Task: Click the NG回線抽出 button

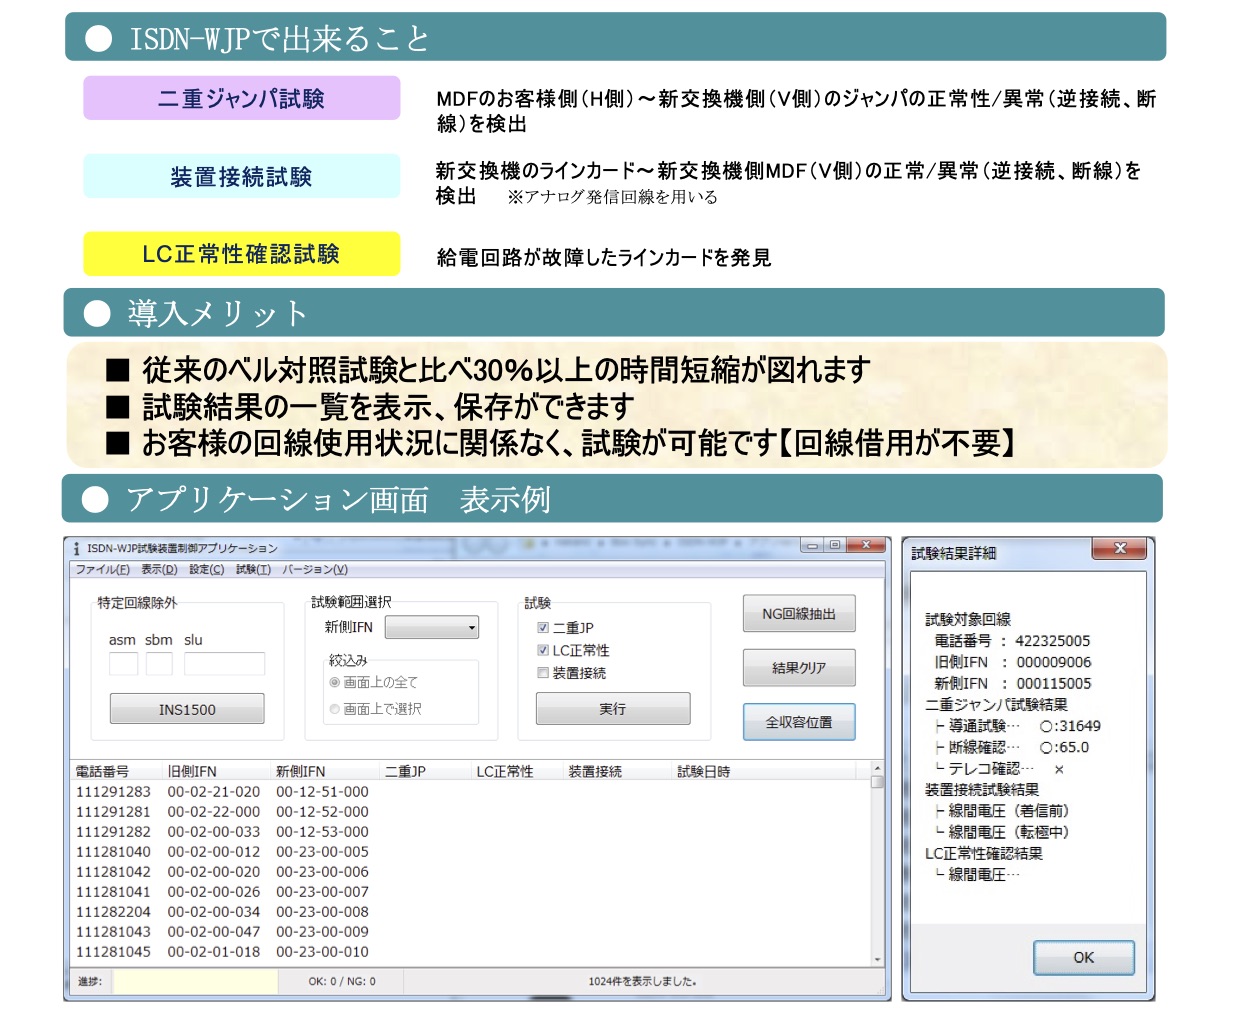Action: coord(799,614)
